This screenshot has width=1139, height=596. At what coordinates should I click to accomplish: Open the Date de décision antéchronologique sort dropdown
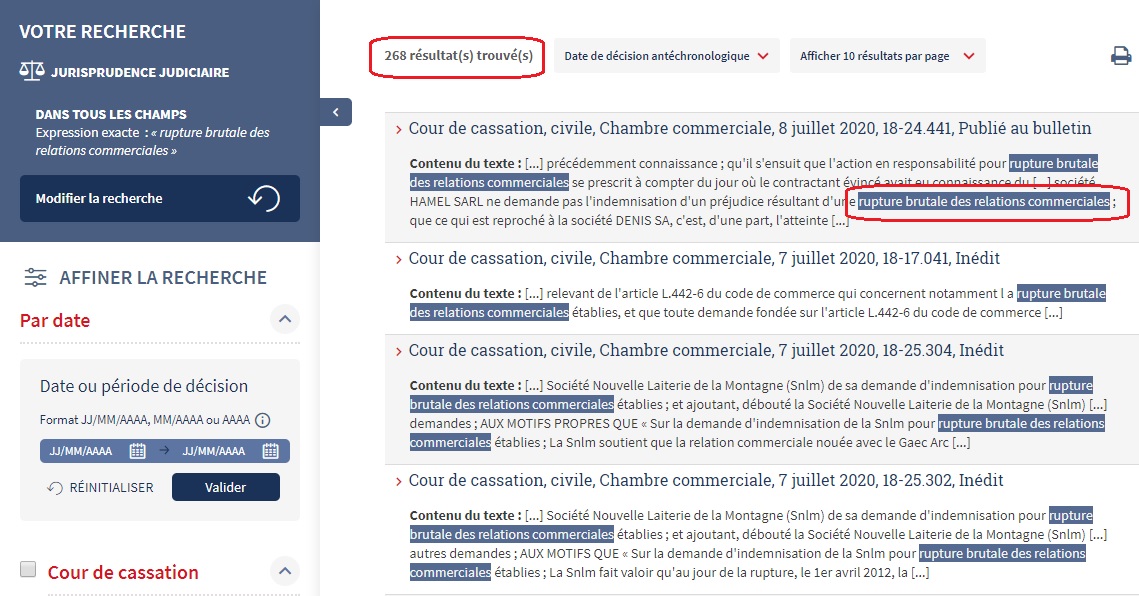click(x=666, y=56)
